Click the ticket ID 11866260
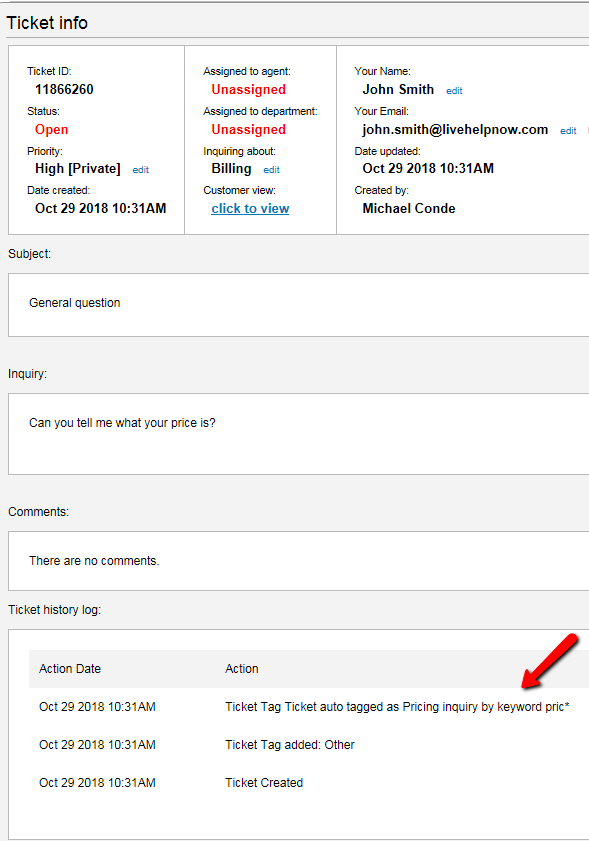 (x=64, y=90)
